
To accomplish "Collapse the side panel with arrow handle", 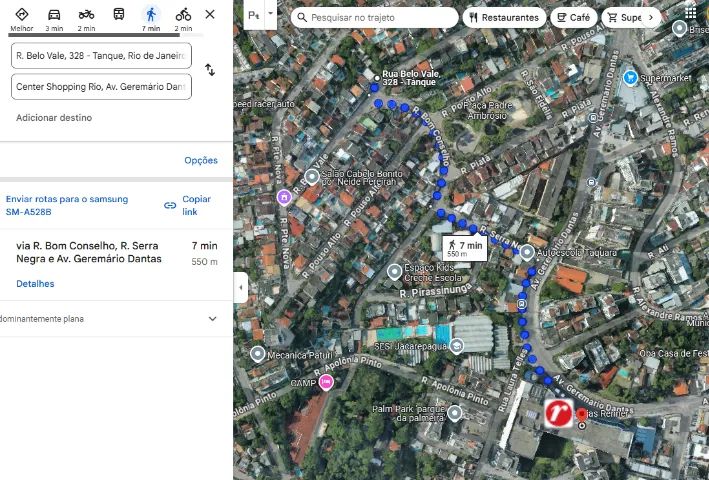I will point(239,287).
